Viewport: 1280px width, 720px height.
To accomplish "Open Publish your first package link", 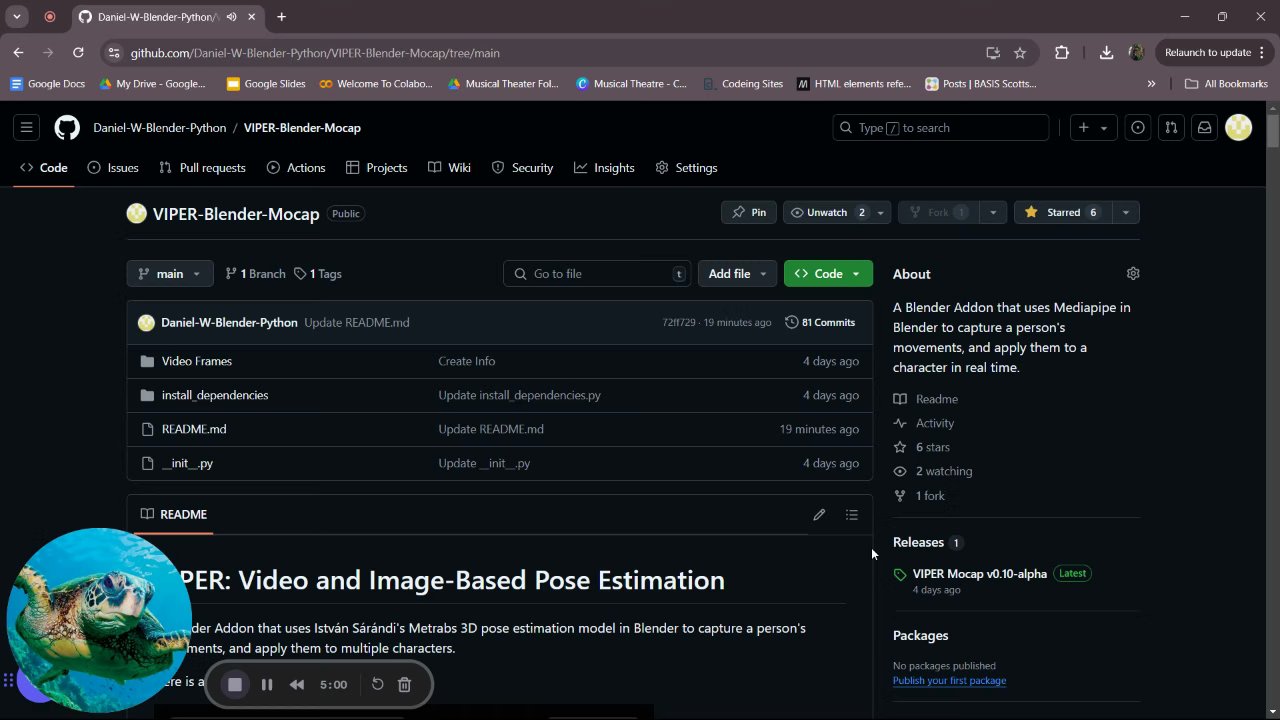I will pos(949,681).
